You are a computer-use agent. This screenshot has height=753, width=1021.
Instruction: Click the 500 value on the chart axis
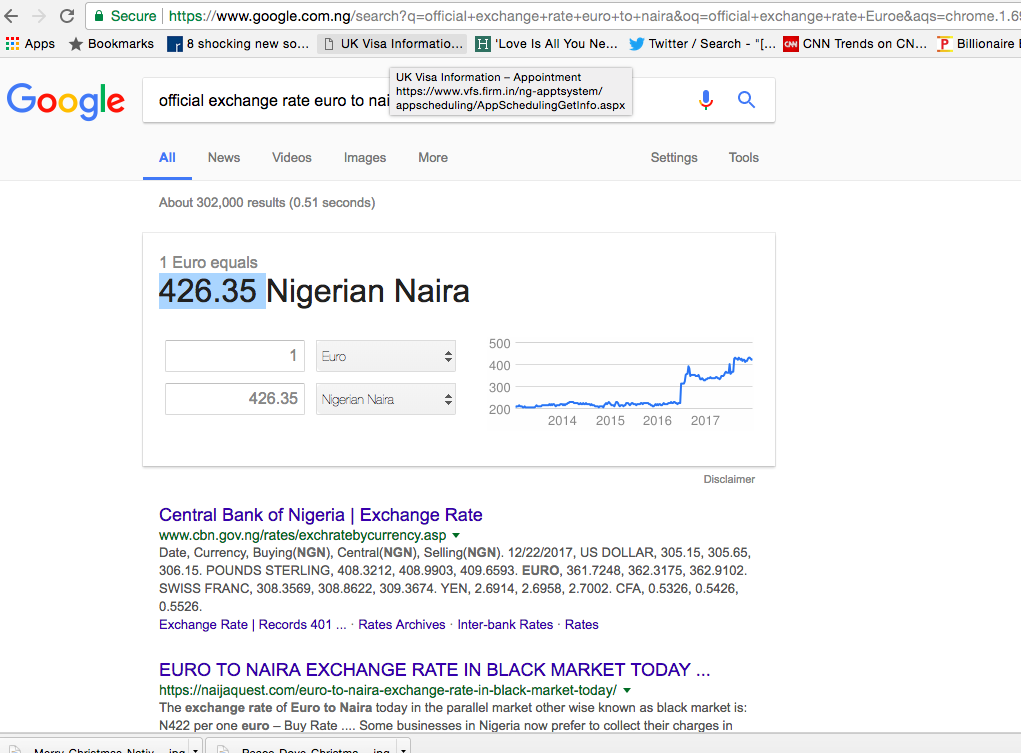click(x=499, y=343)
